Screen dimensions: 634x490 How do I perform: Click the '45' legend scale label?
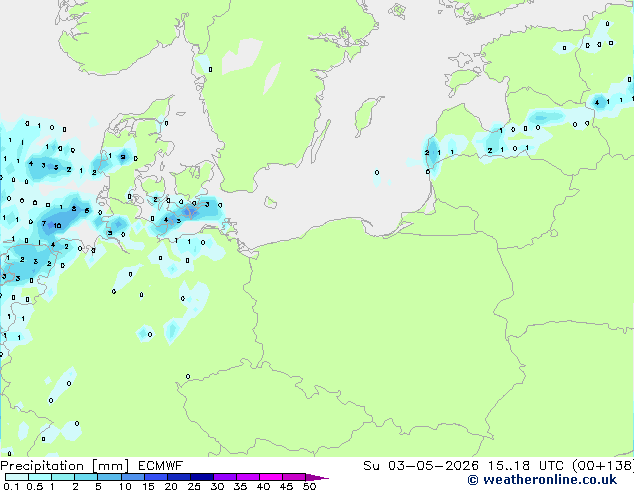tap(287, 486)
